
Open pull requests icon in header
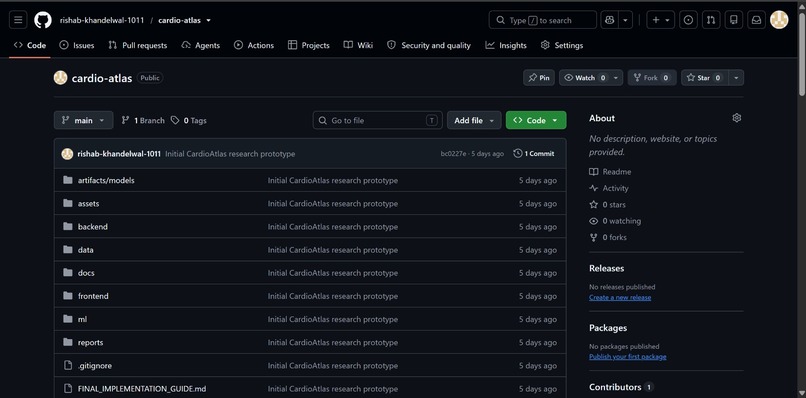click(x=711, y=20)
